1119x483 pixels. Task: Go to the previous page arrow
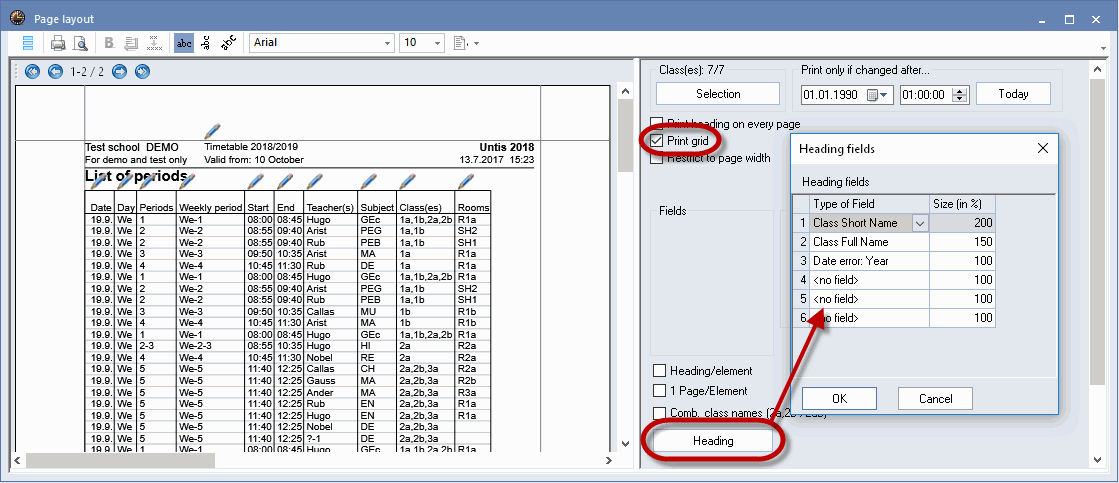[55, 71]
